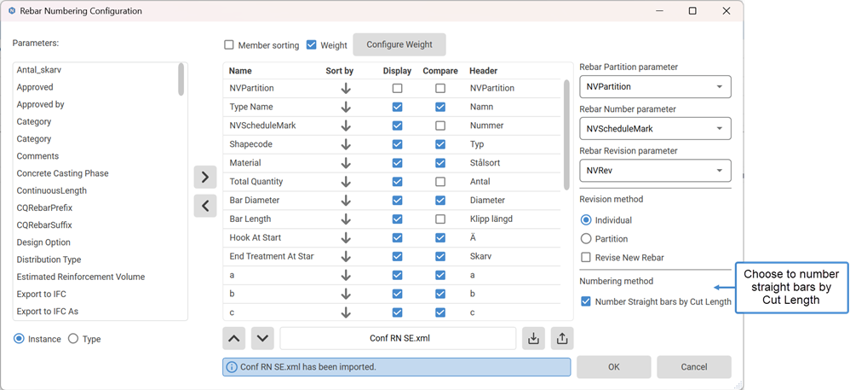Image resolution: width=850 pixels, height=390 pixels.
Task: Select Export to IFC As parameter
Action: pyautogui.click(x=49, y=311)
